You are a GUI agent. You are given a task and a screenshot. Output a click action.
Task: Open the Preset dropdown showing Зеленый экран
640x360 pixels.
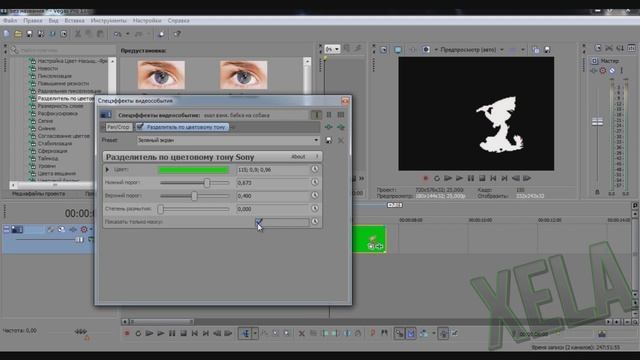point(228,140)
